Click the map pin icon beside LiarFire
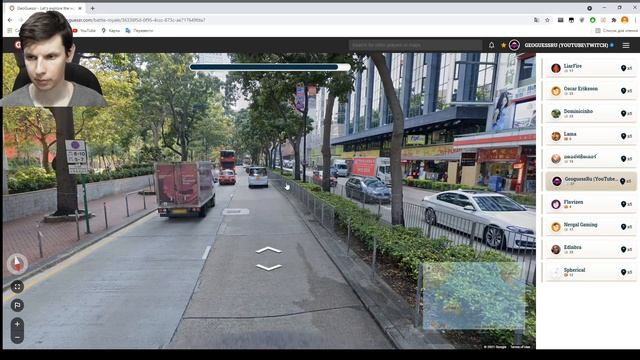The width and height of the screenshot is (640, 360). (623, 68)
